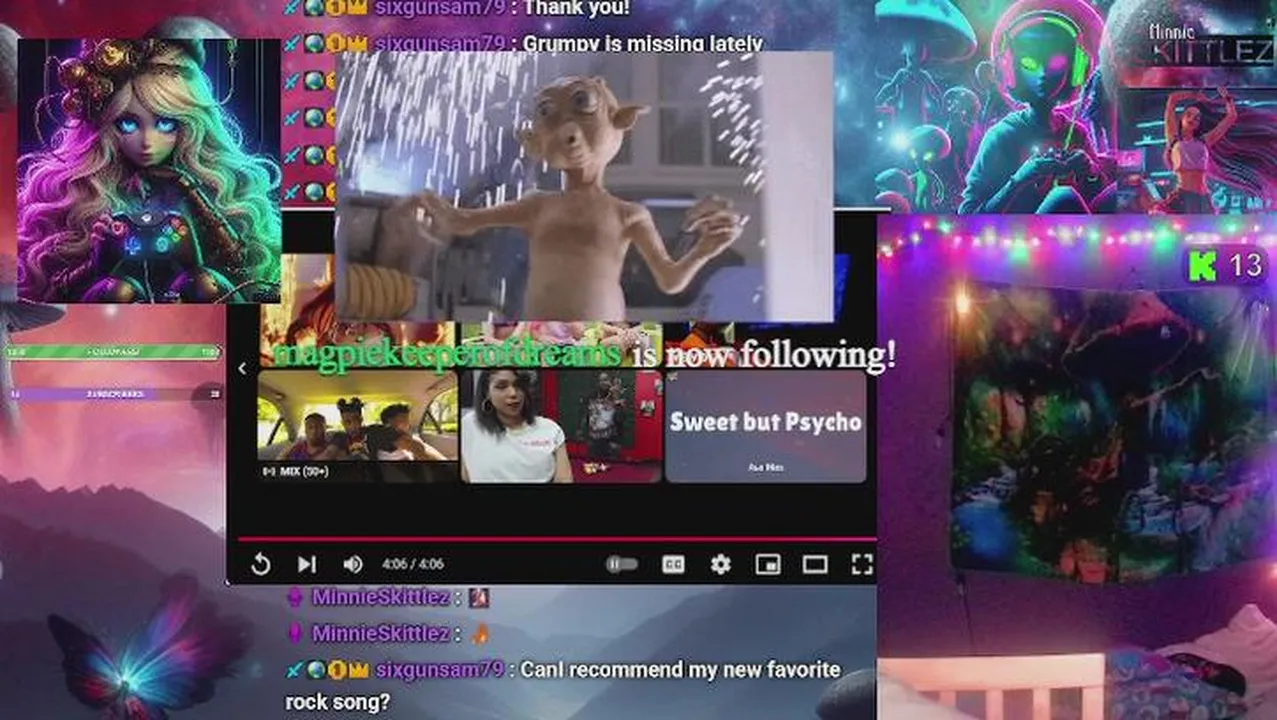This screenshot has width=1277, height=720.
Task: Click the crown badge beside the rock song message
Action: click(359, 669)
